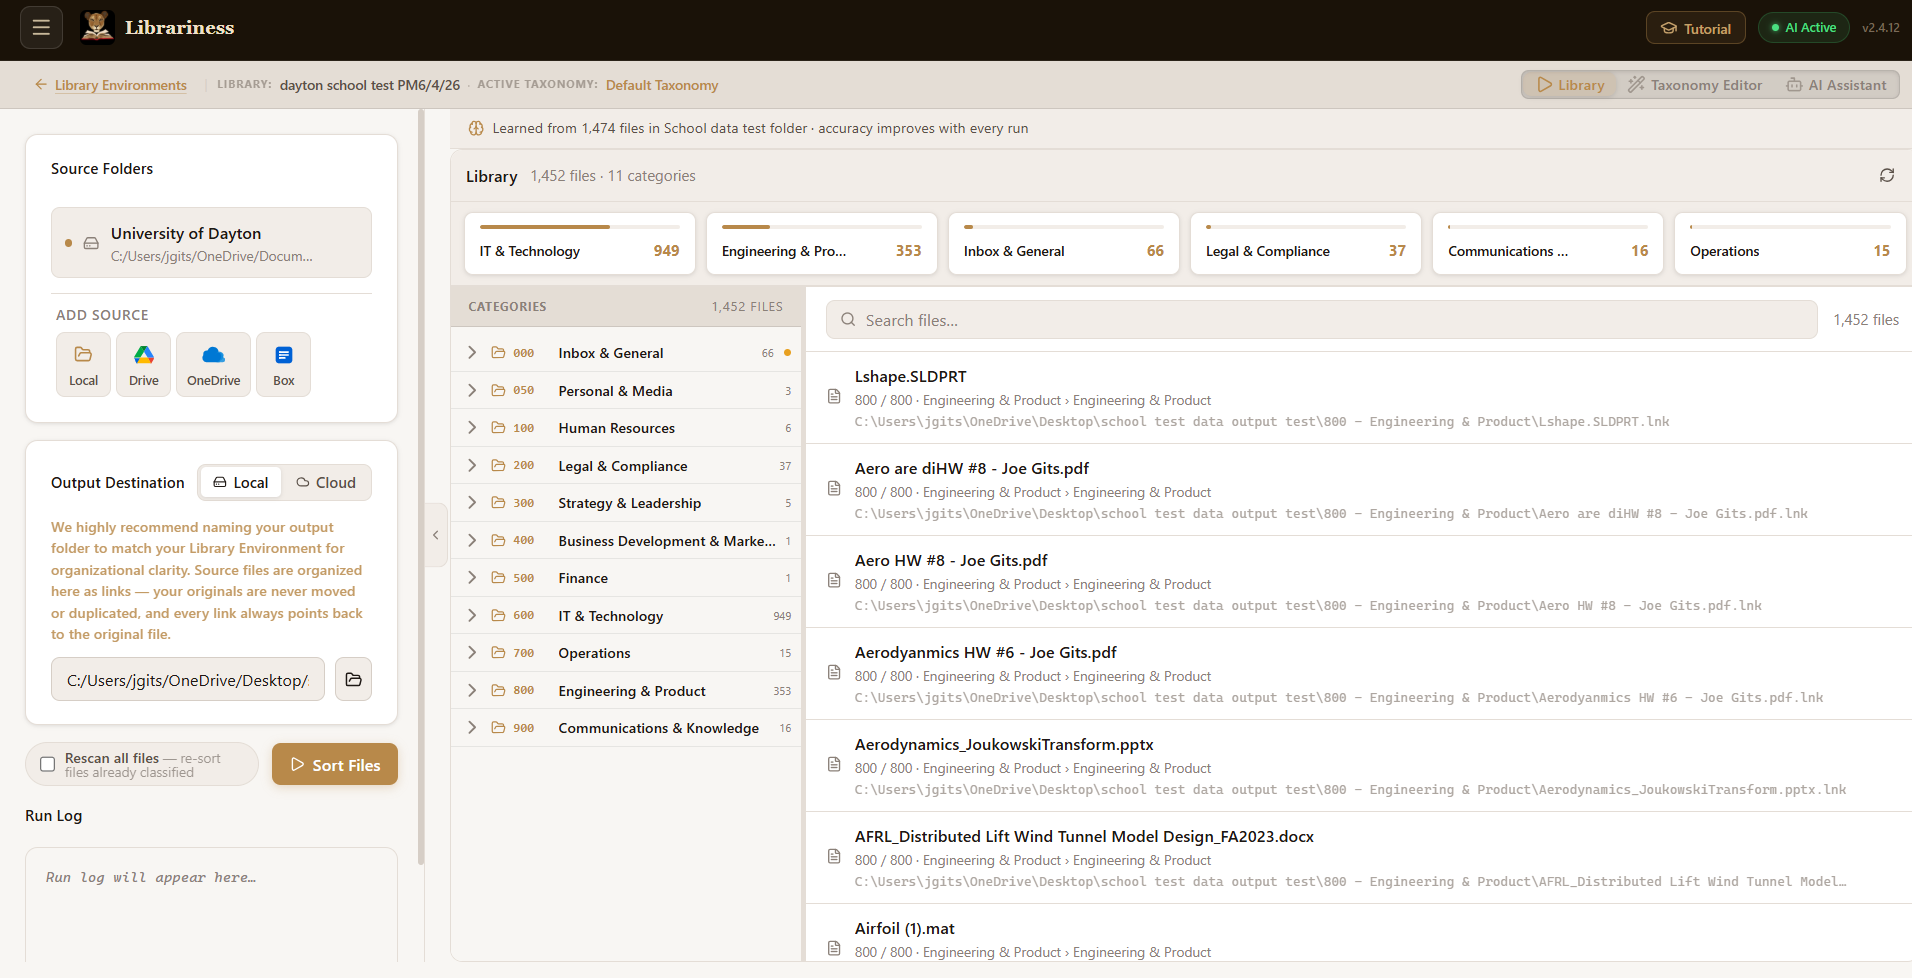The image size is (1912, 978).
Task: Open the hamburger navigation menu
Action: [x=41, y=28]
